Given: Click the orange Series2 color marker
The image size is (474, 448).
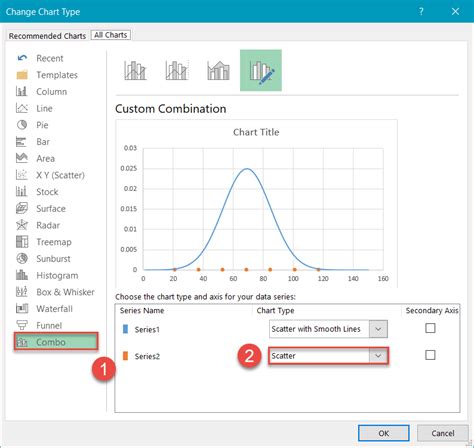Looking at the screenshot, I should (x=125, y=356).
